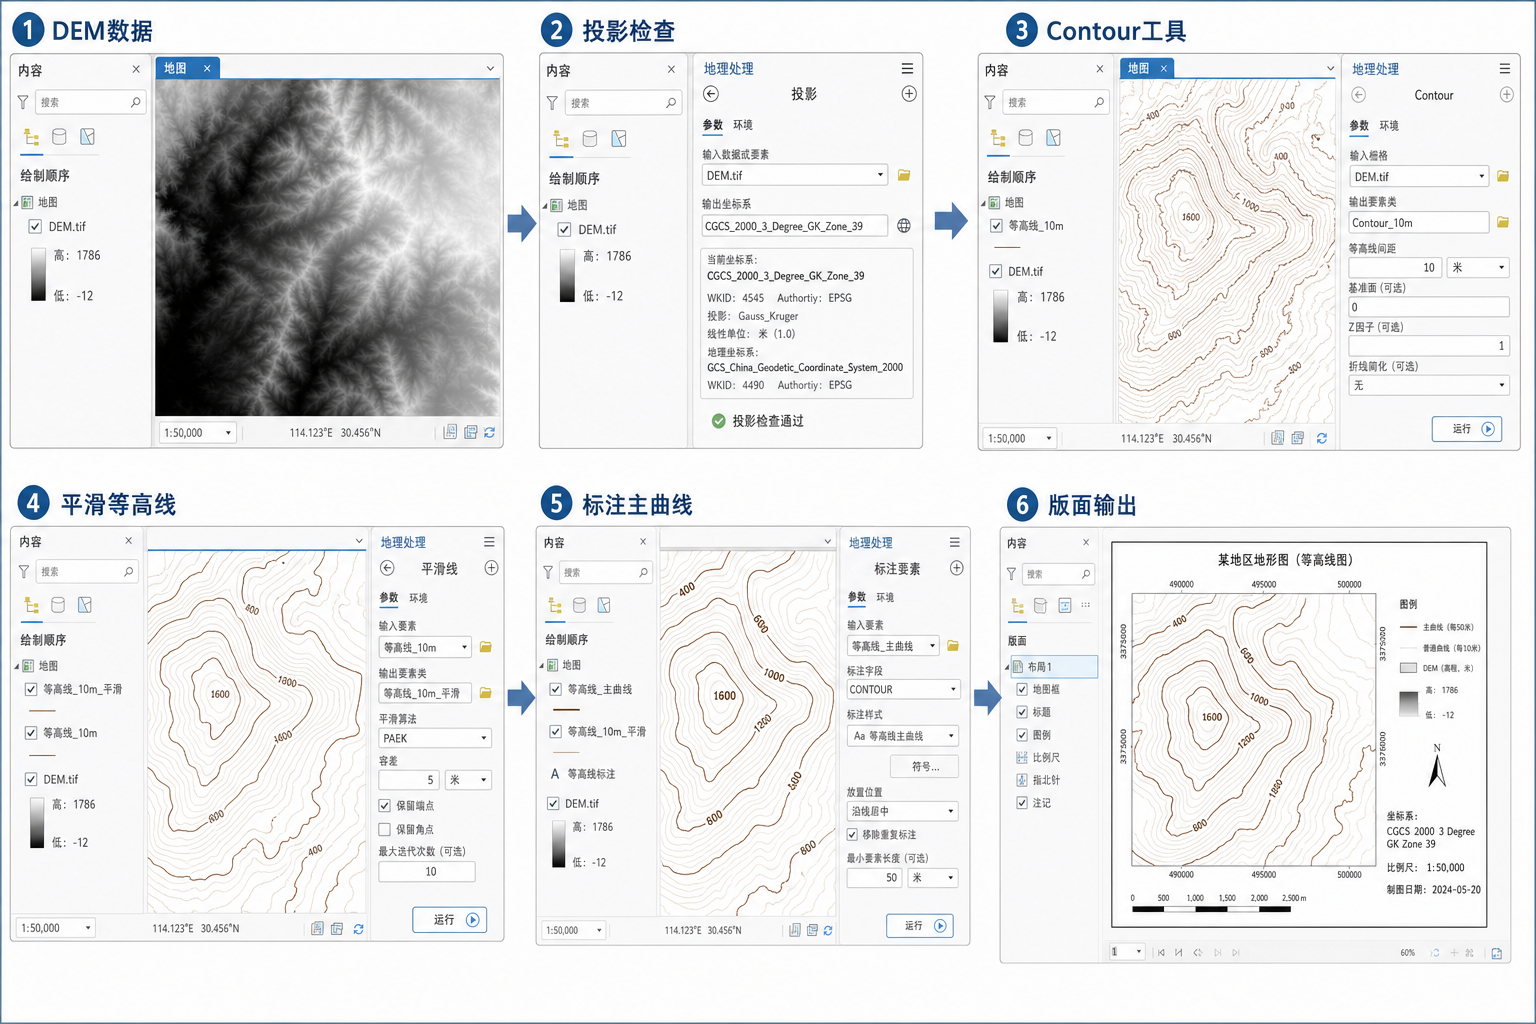The height and width of the screenshot is (1024, 1536).
Task: Select list-by-selection icon in DEM数据 contents pane
Action: pyautogui.click(x=88, y=137)
